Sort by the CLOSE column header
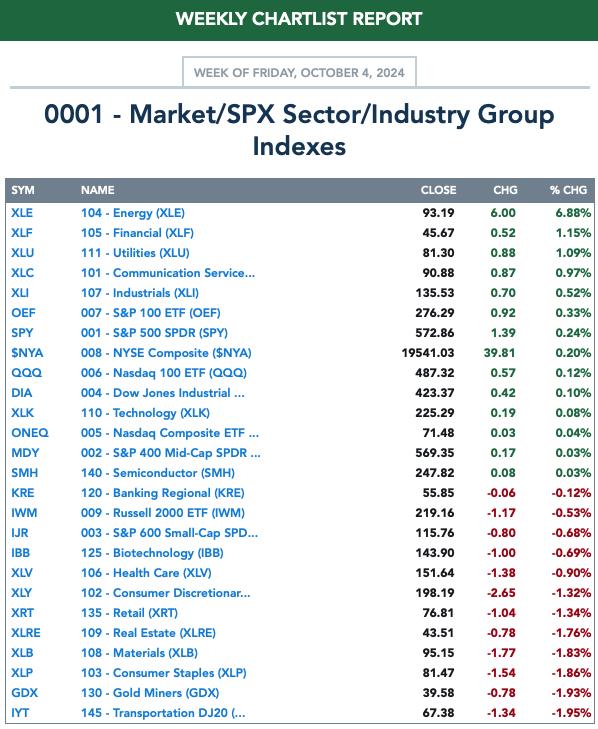The width and height of the screenshot is (598, 729). pyautogui.click(x=438, y=190)
